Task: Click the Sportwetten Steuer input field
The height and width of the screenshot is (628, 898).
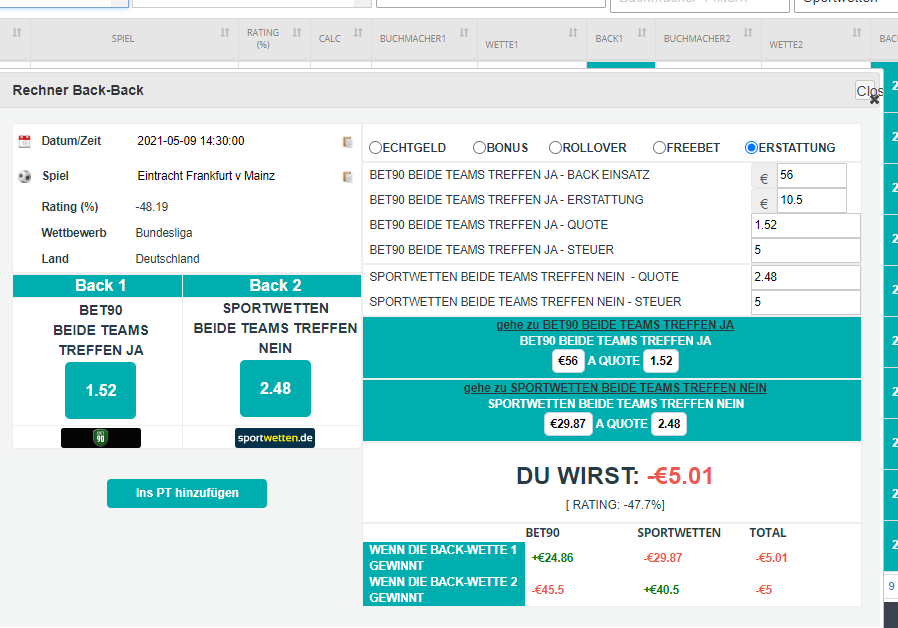Action: click(x=806, y=302)
